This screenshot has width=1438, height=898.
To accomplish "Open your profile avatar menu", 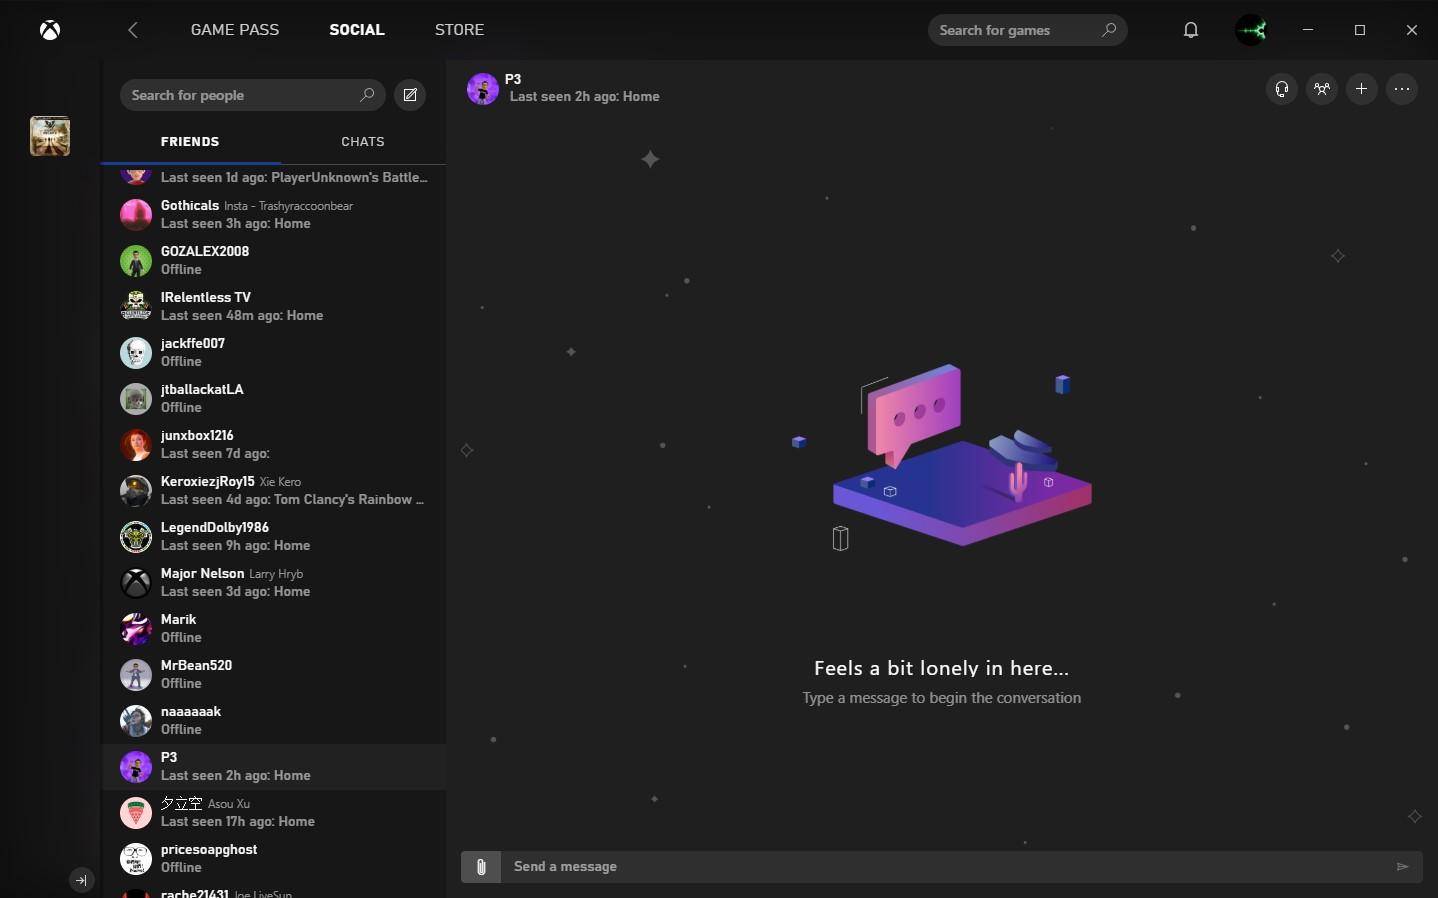I will tap(1252, 30).
